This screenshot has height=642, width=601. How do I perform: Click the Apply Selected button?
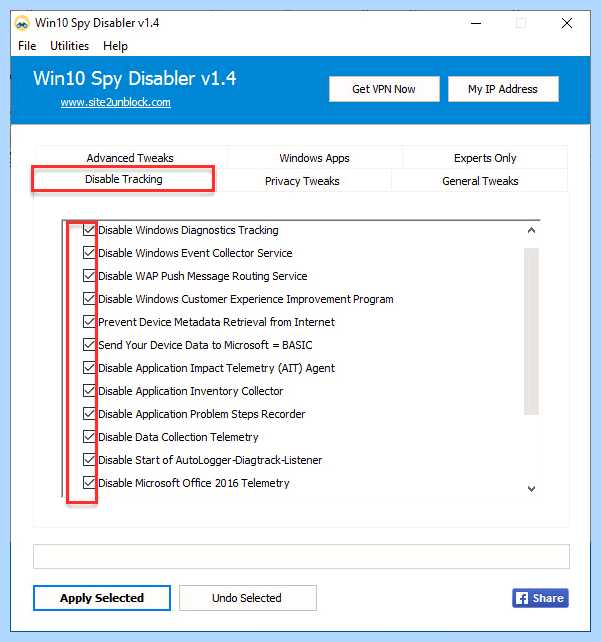click(x=102, y=598)
